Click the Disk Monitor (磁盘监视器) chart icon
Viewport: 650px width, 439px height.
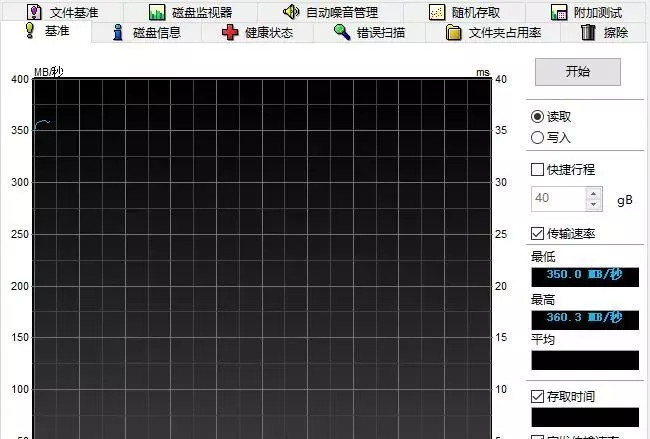[x=157, y=12]
